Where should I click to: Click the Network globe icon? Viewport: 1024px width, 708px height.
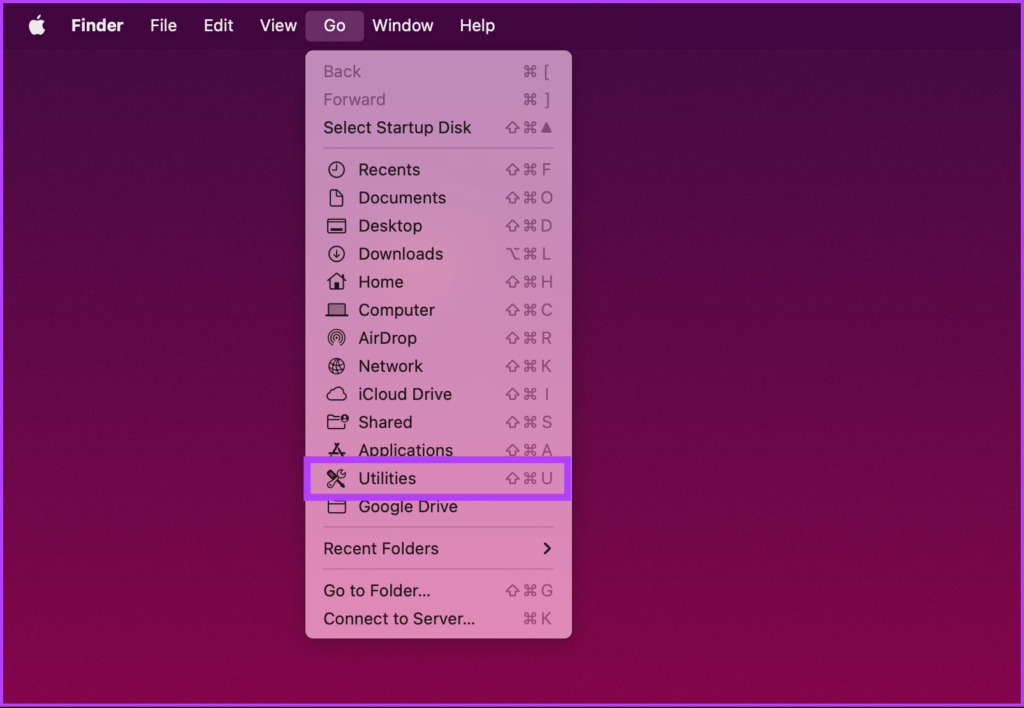point(336,366)
